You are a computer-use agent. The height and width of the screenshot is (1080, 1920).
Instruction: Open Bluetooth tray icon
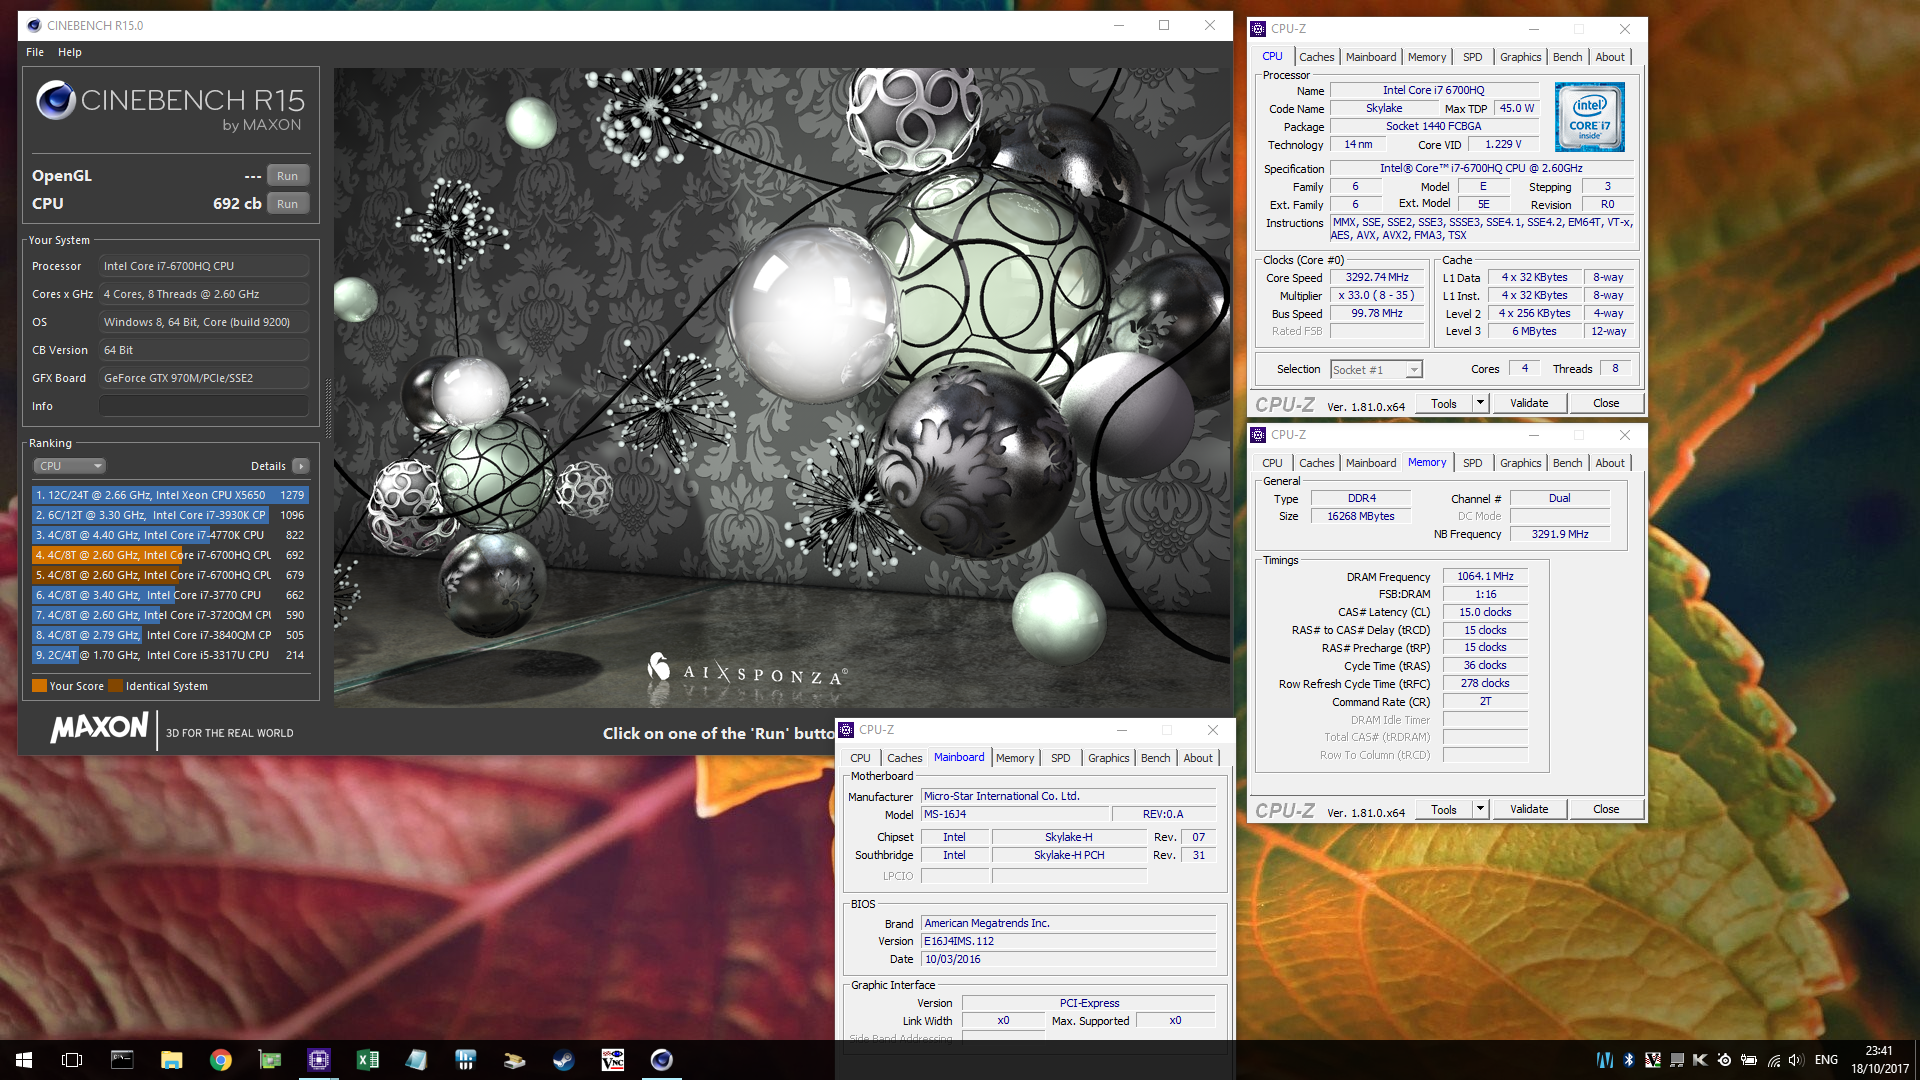(x=1628, y=1060)
